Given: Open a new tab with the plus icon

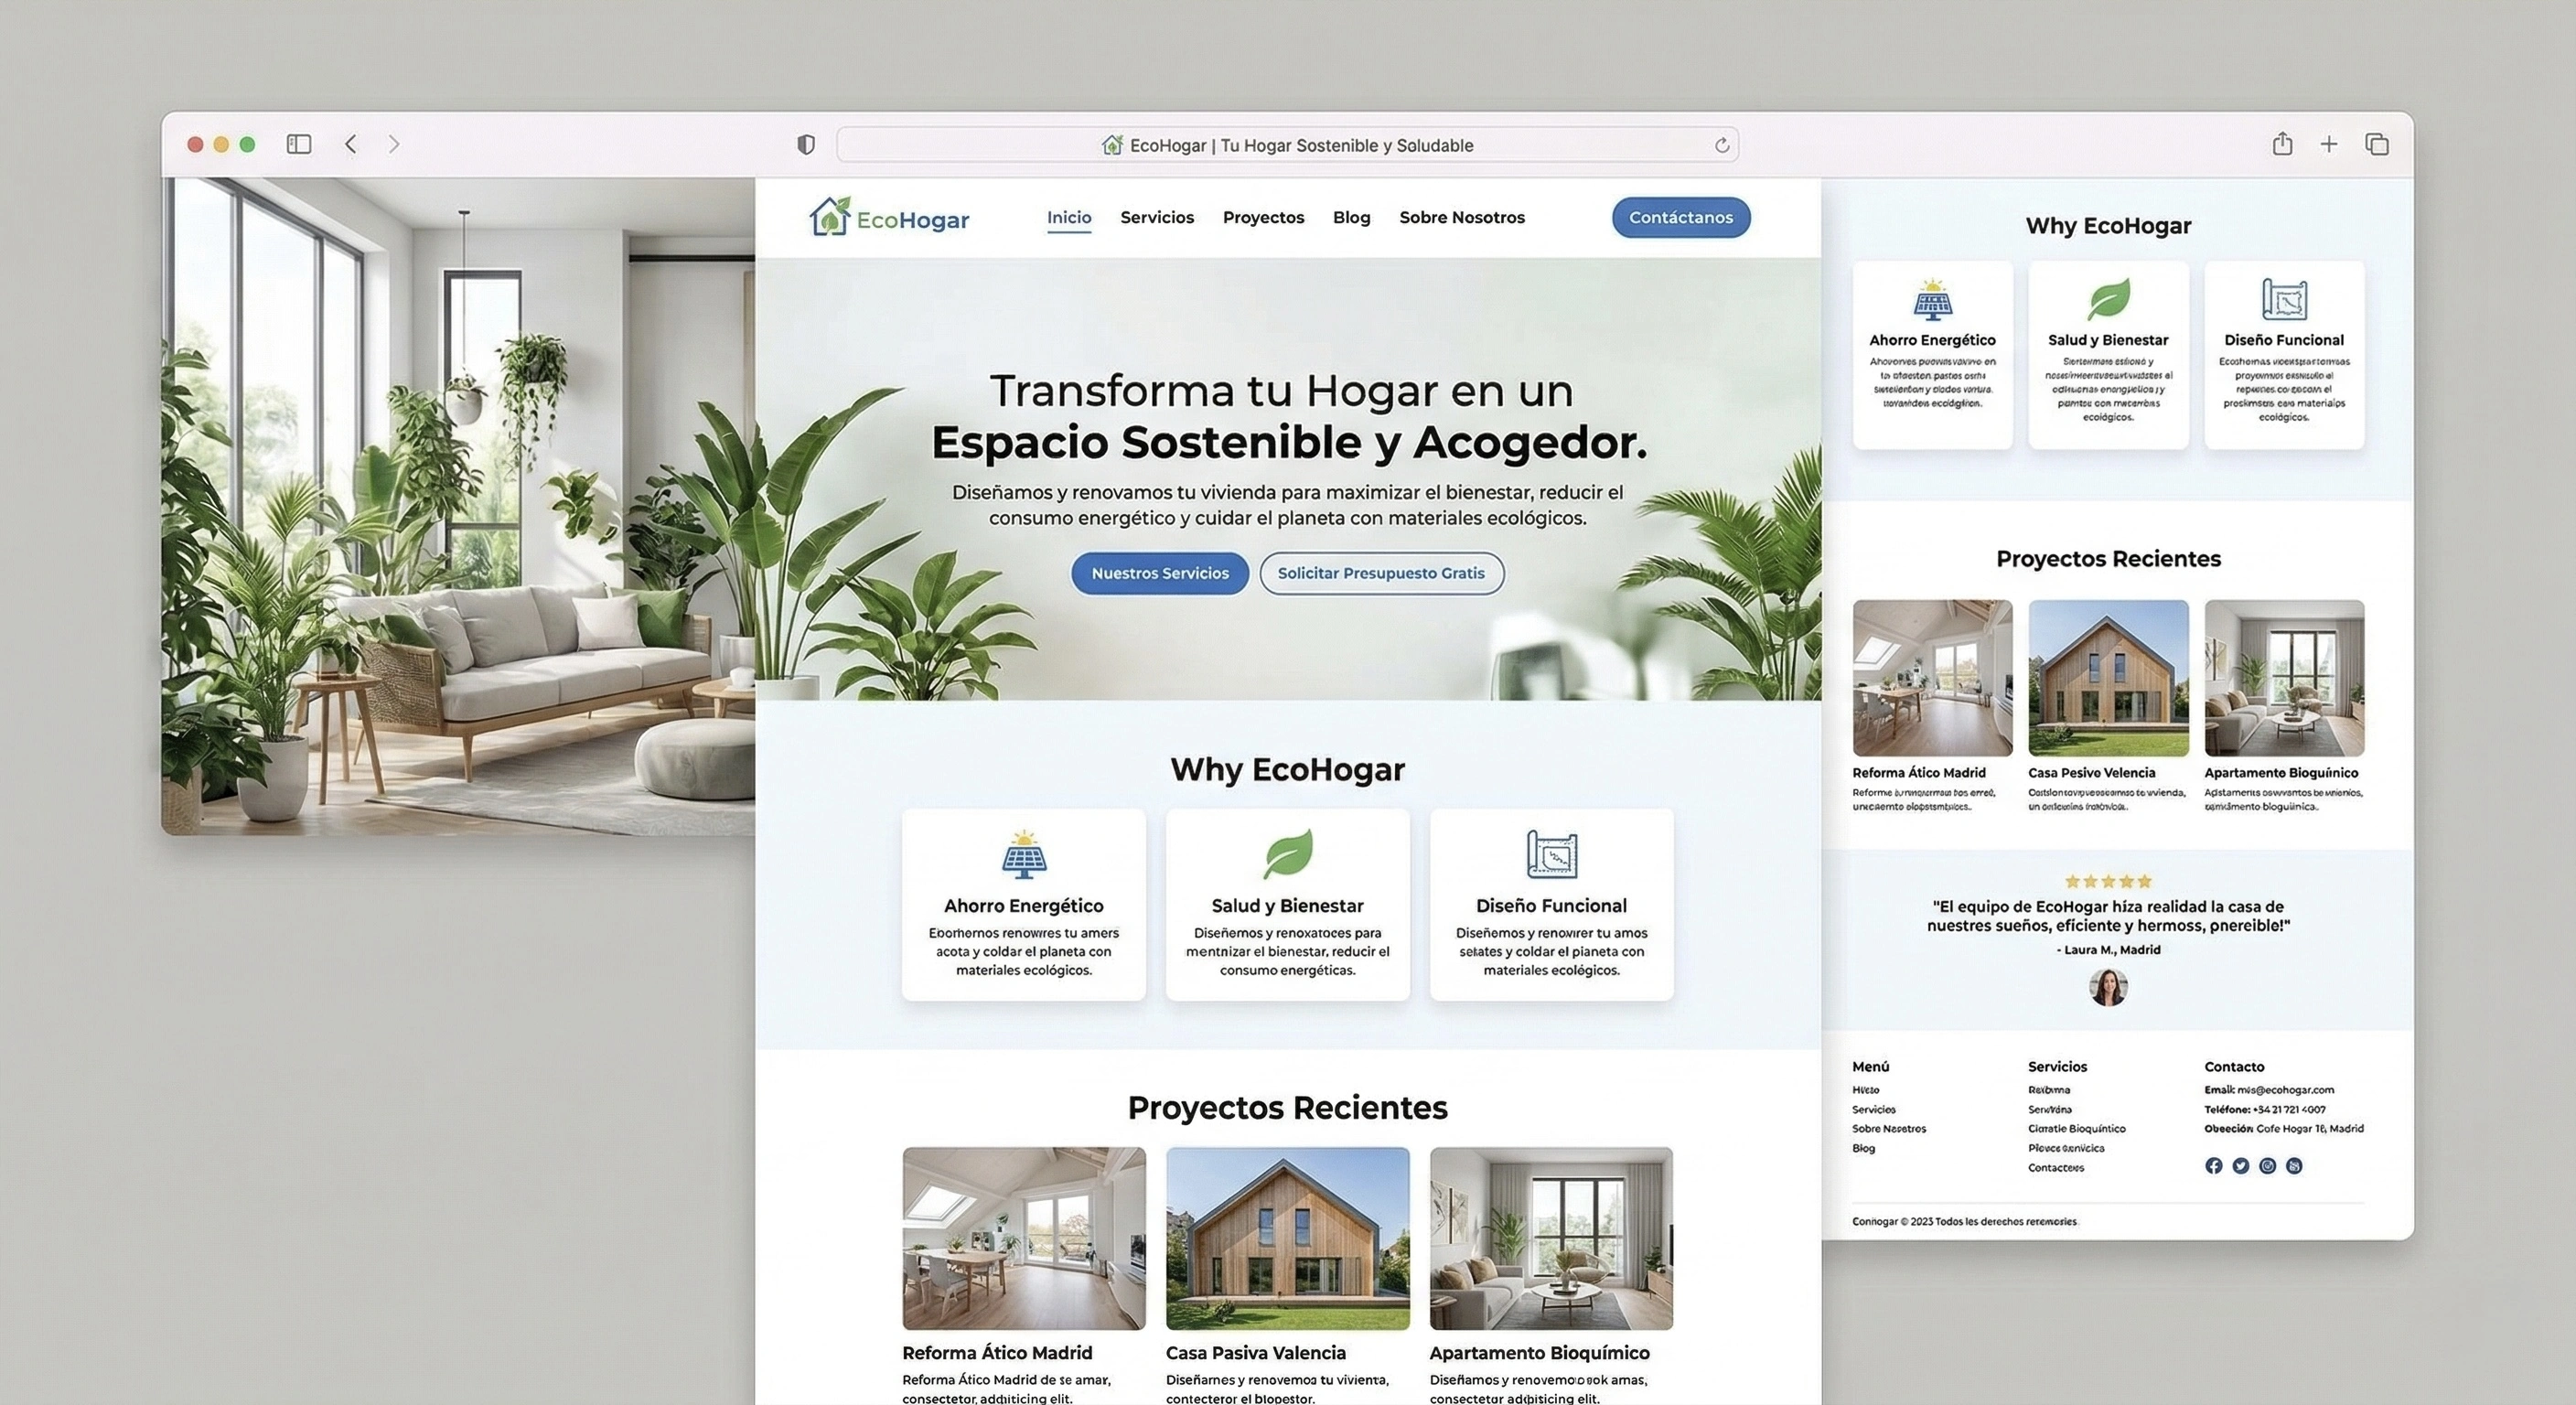Looking at the screenshot, I should [2329, 144].
